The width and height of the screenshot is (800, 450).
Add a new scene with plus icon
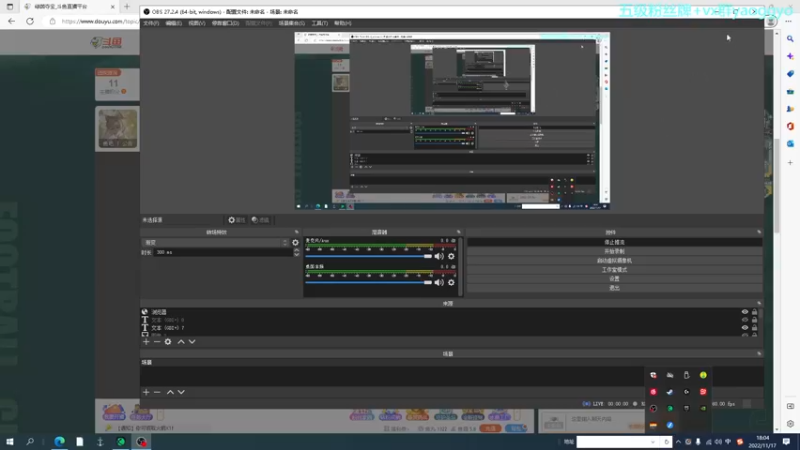pyautogui.click(x=146, y=392)
